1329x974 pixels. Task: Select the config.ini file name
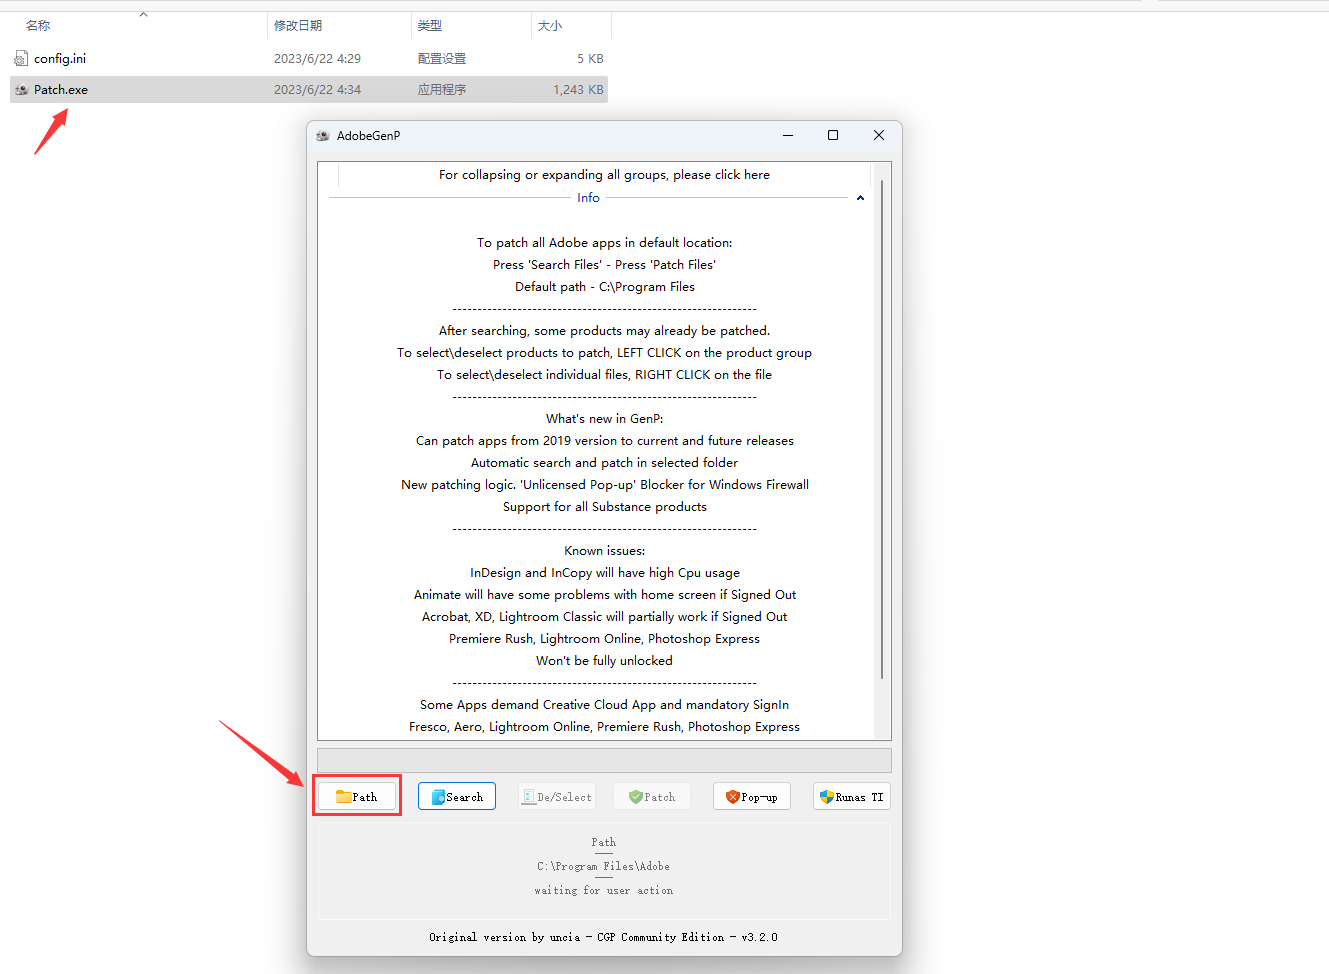click(60, 59)
